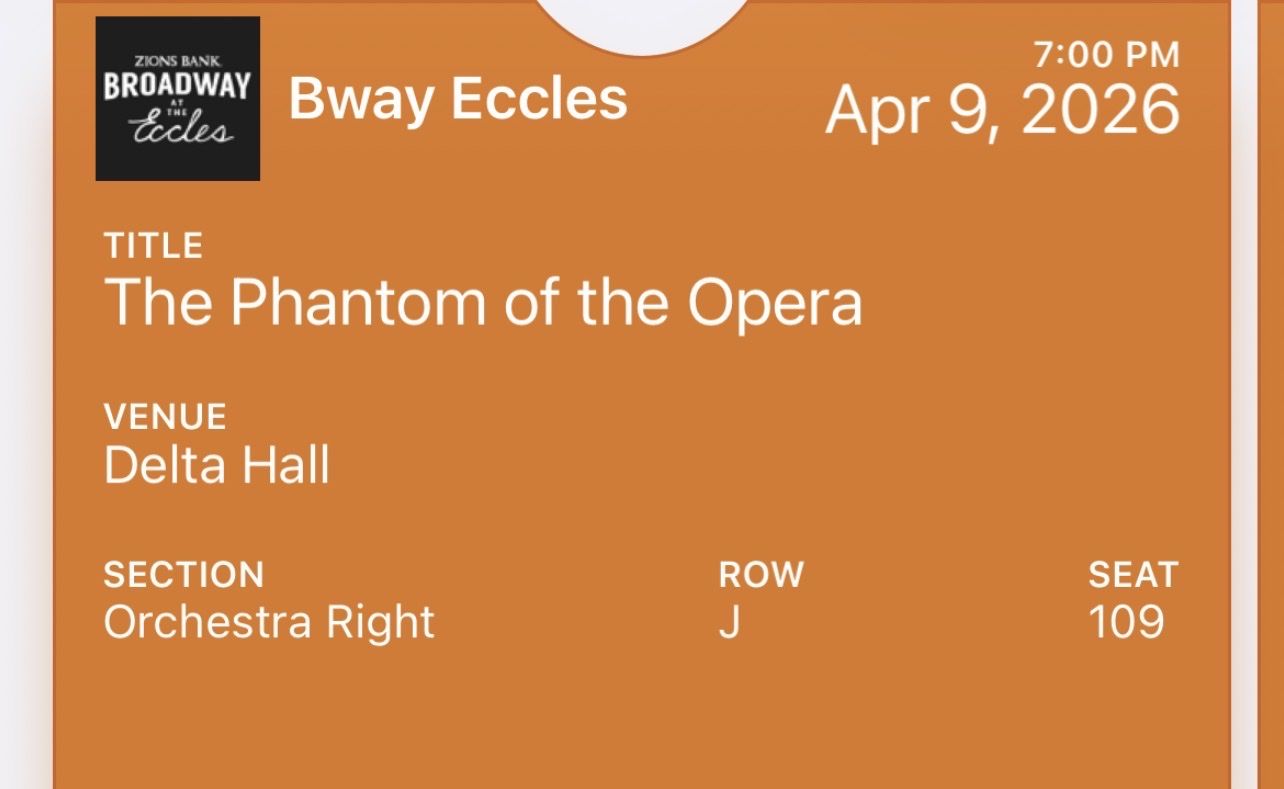This screenshot has width=1284, height=789.
Task: Tap the SECTION field label
Action: pyautogui.click(x=184, y=575)
